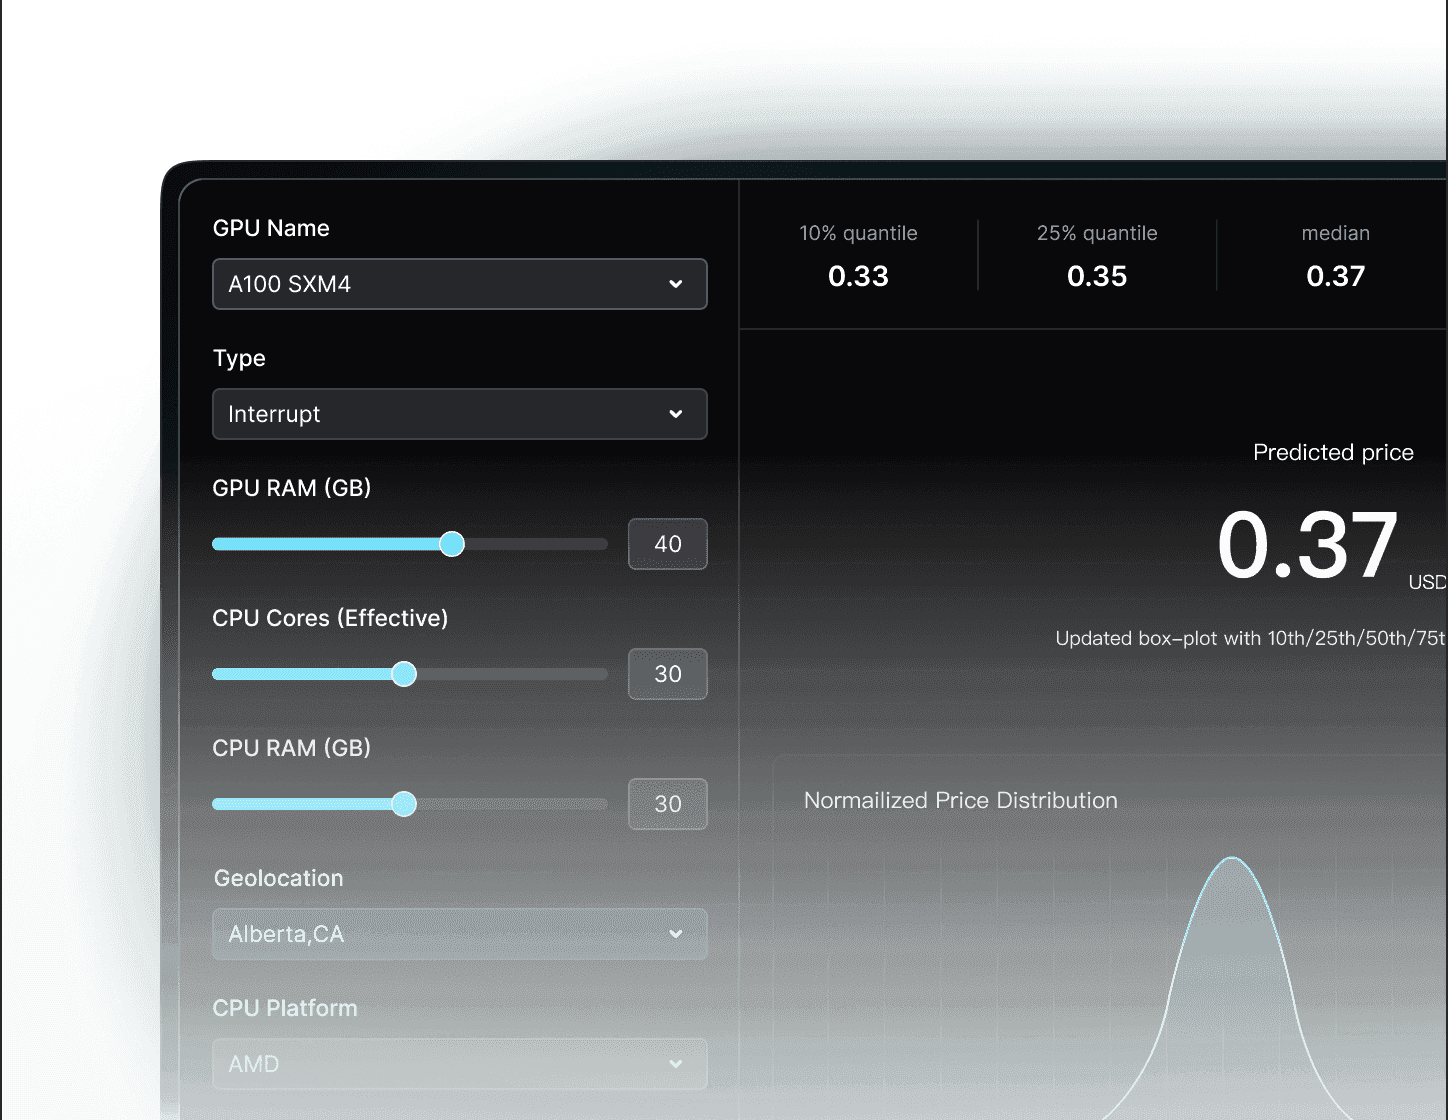This screenshot has height=1120, width=1448.
Task: Click the Normailized Price Distribution heading
Action: pyautogui.click(x=961, y=800)
